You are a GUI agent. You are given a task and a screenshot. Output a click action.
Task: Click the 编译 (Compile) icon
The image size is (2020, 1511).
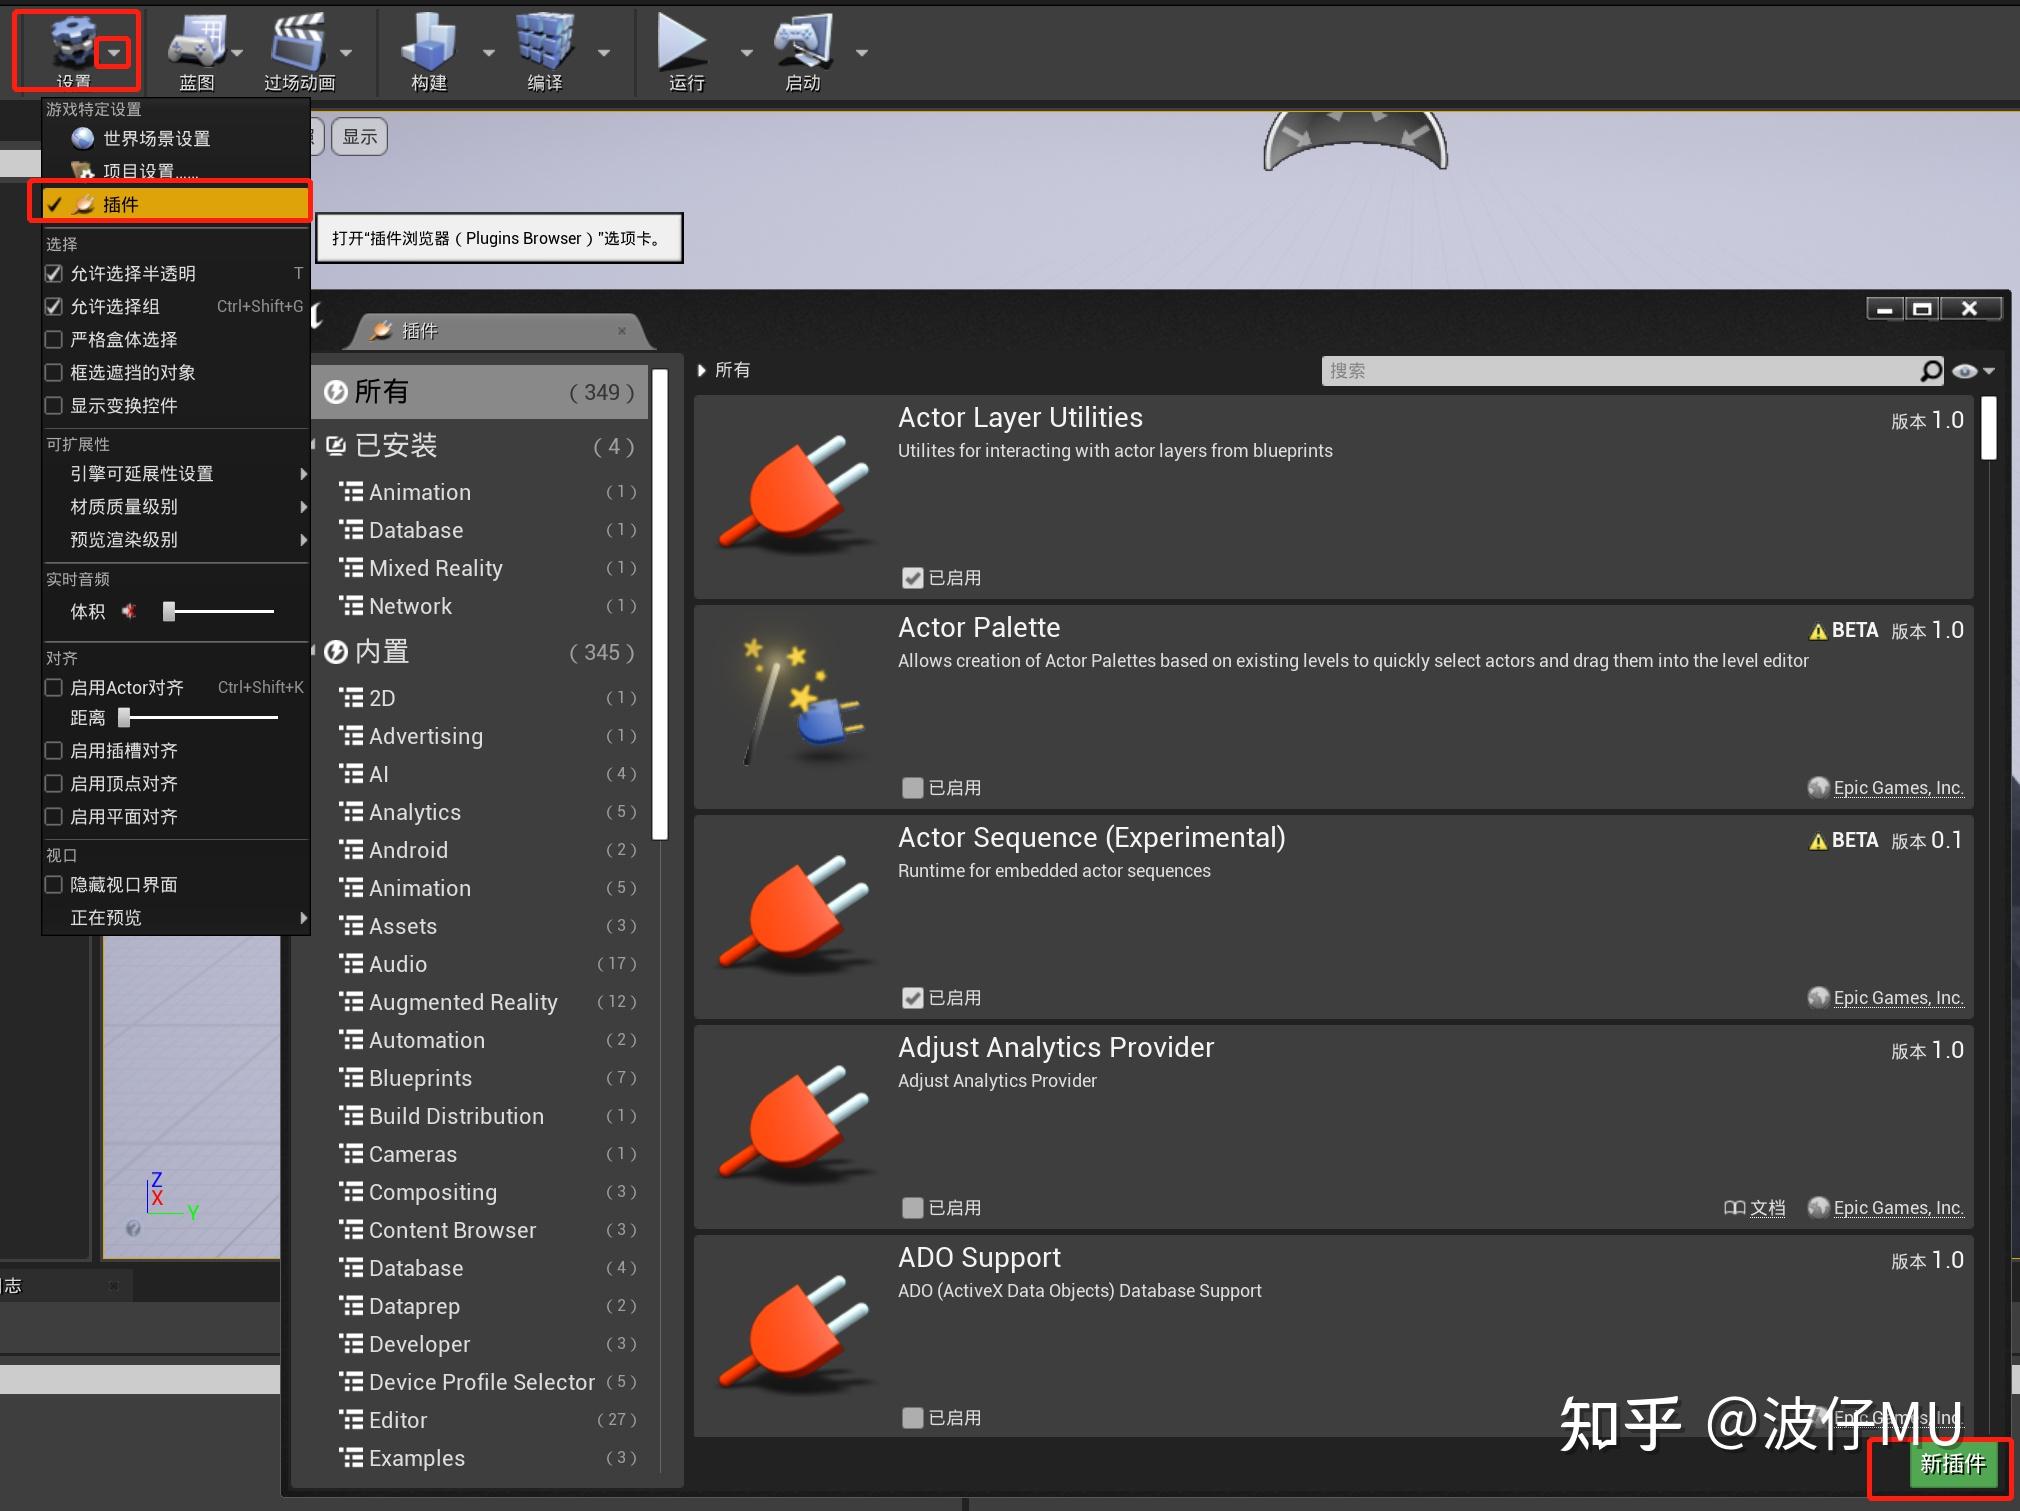[545, 42]
